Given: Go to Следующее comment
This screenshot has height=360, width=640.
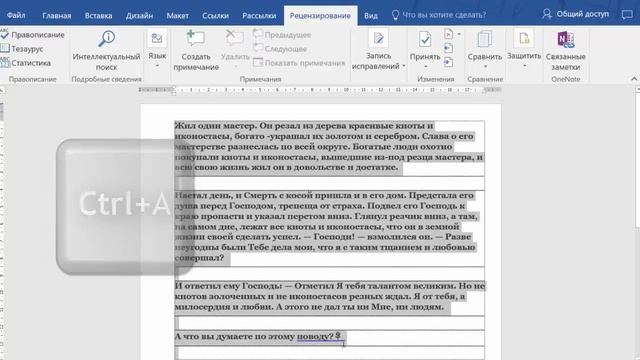Looking at the screenshot, I should [x=280, y=49].
